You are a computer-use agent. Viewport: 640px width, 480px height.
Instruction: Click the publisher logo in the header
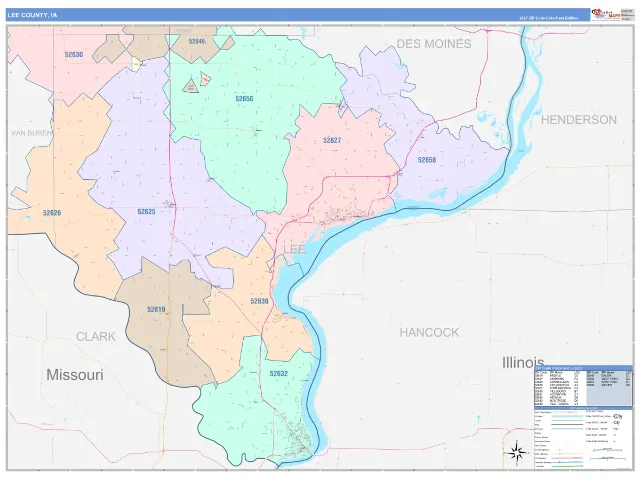pos(606,14)
